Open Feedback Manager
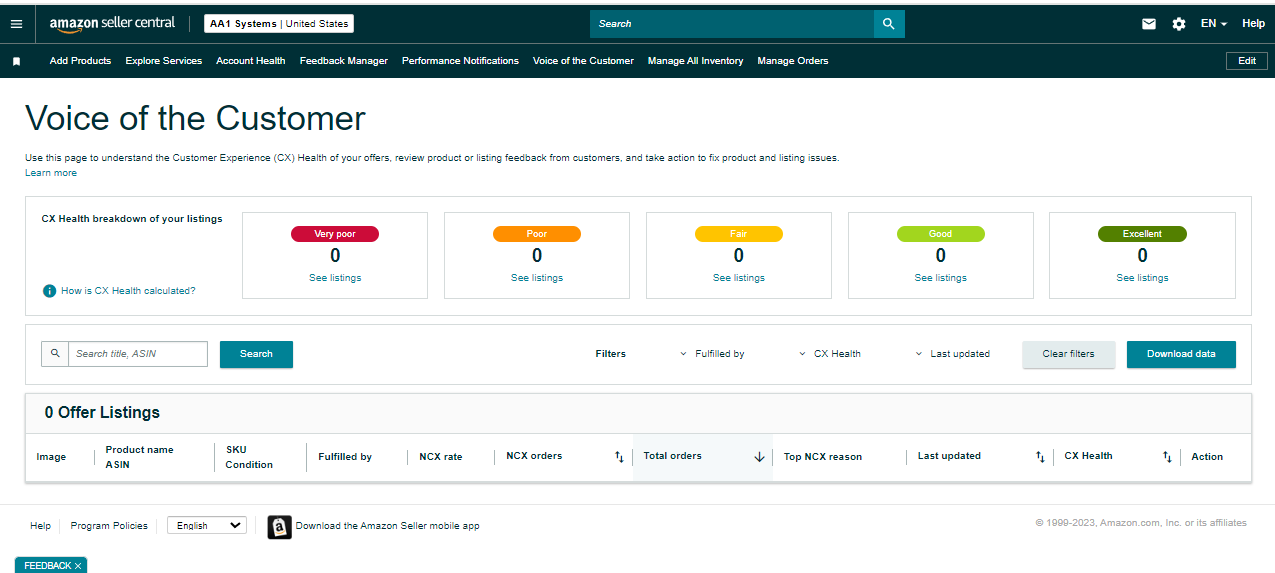 click(x=344, y=61)
